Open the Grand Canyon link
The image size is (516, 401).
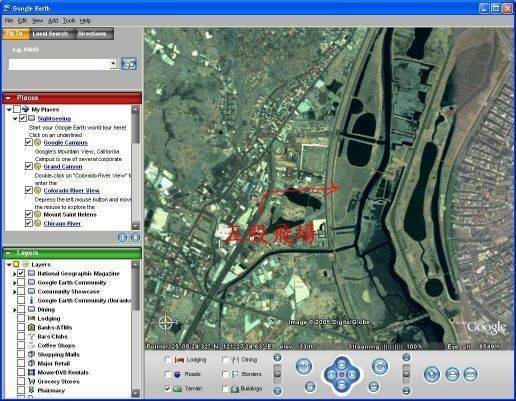pos(63,166)
